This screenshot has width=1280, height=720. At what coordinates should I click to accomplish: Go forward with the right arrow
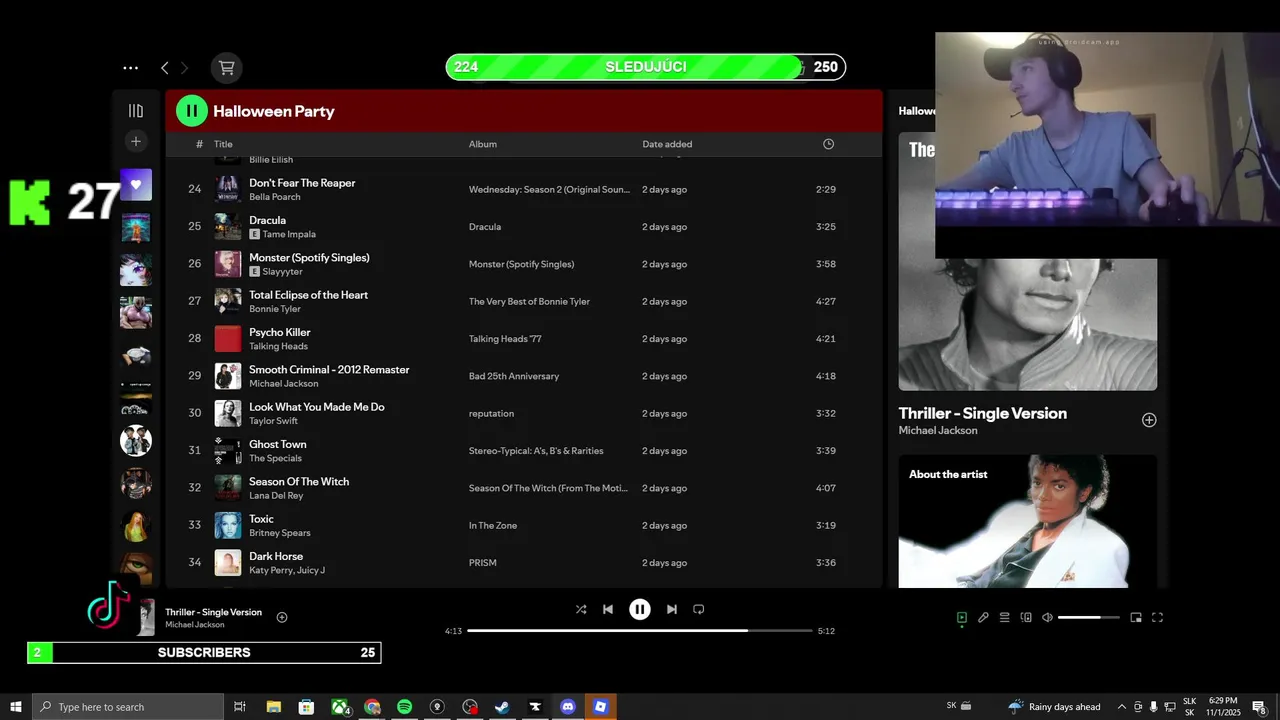tap(184, 68)
